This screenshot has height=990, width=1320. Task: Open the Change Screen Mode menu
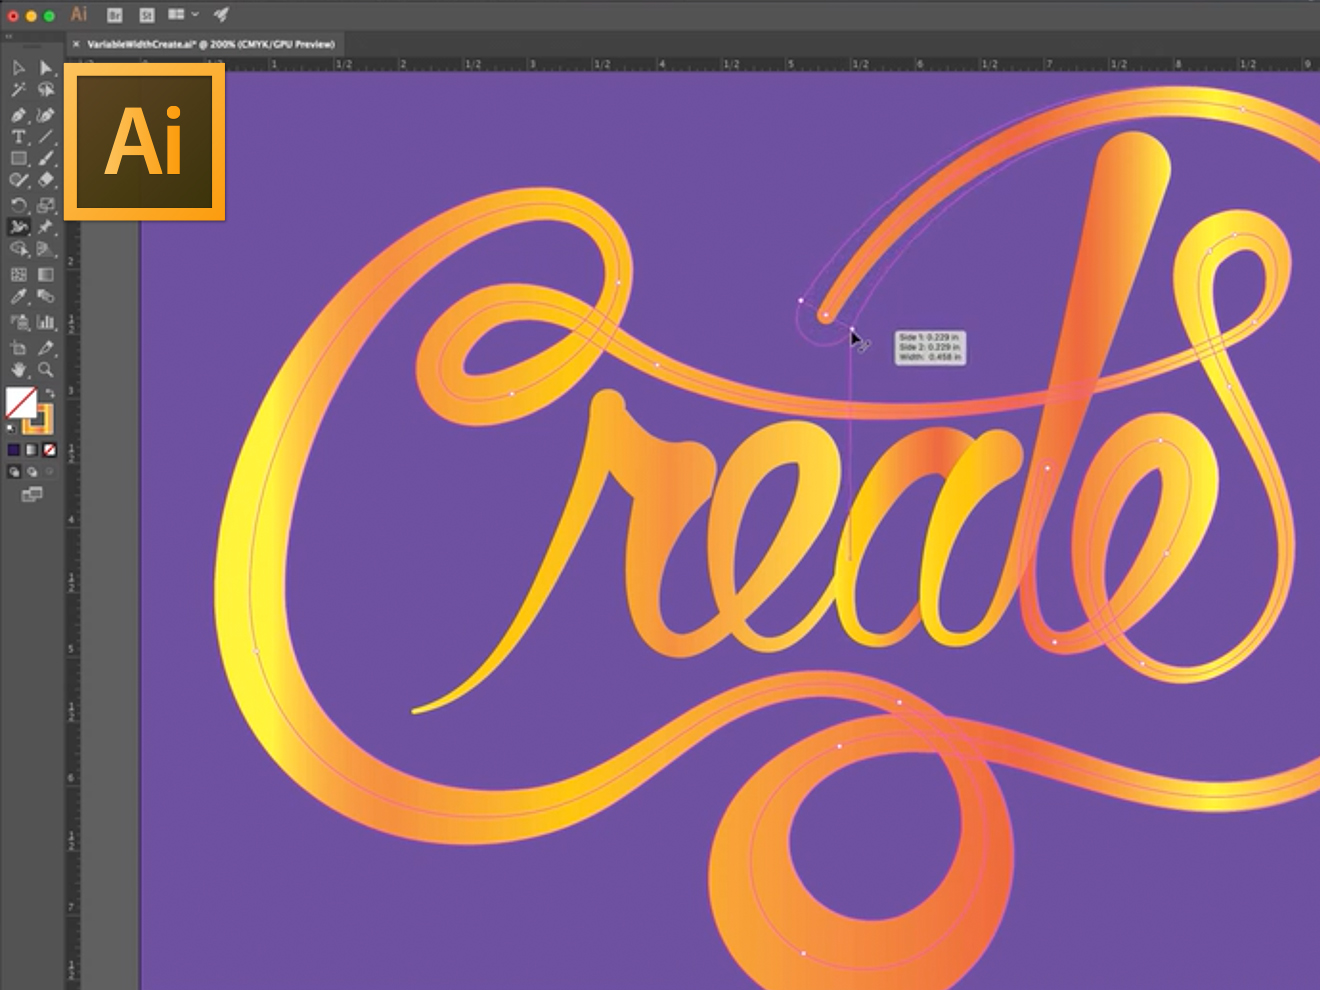tap(32, 495)
